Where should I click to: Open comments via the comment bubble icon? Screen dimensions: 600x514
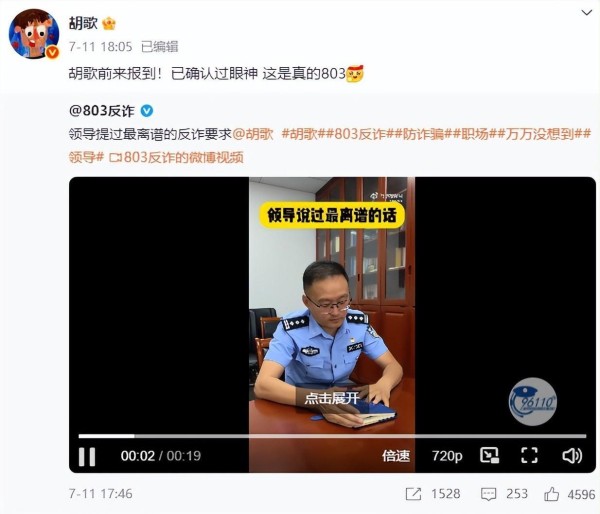click(488, 494)
